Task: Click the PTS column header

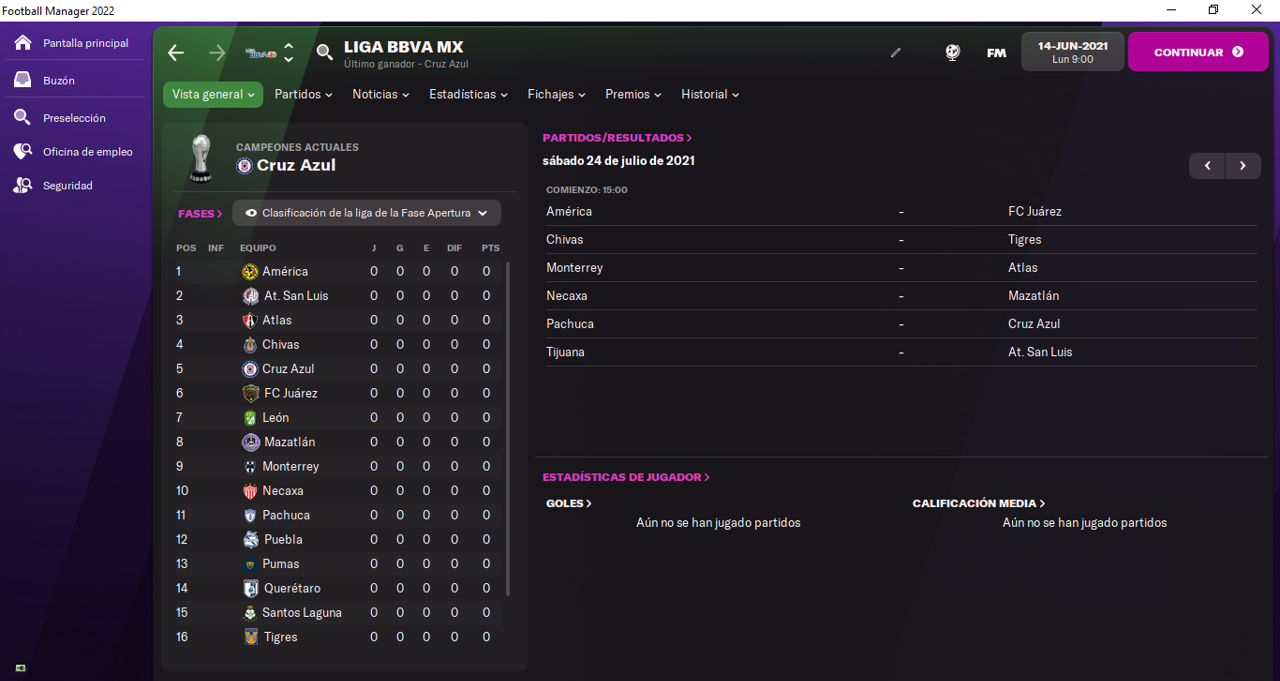Action: pyautogui.click(x=490, y=248)
